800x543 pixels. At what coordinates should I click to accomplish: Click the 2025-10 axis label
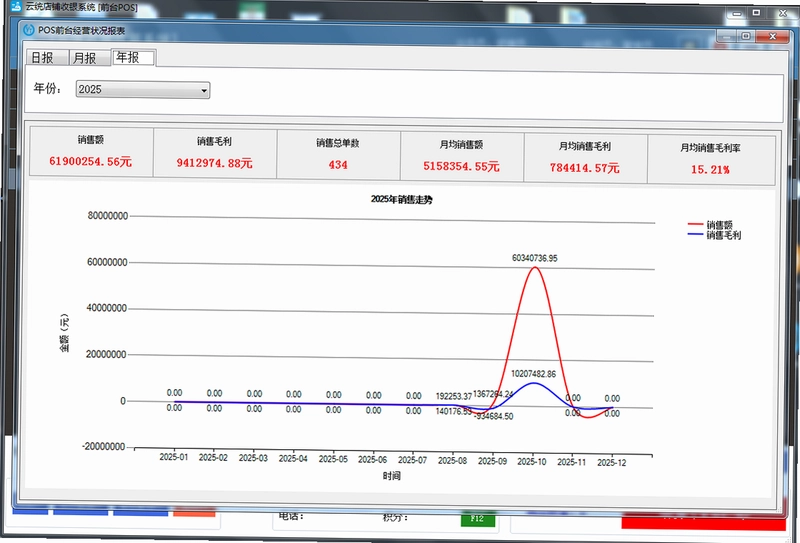click(532, 462)
